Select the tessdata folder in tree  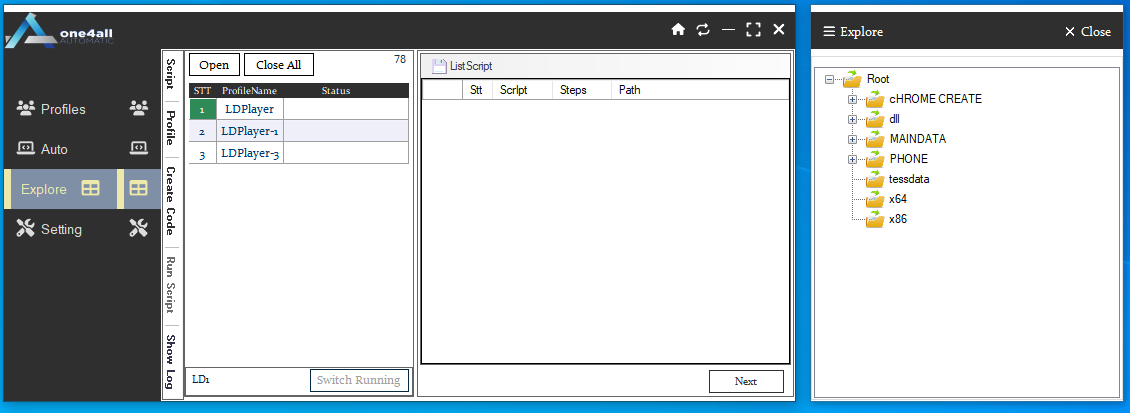(908, 179)
